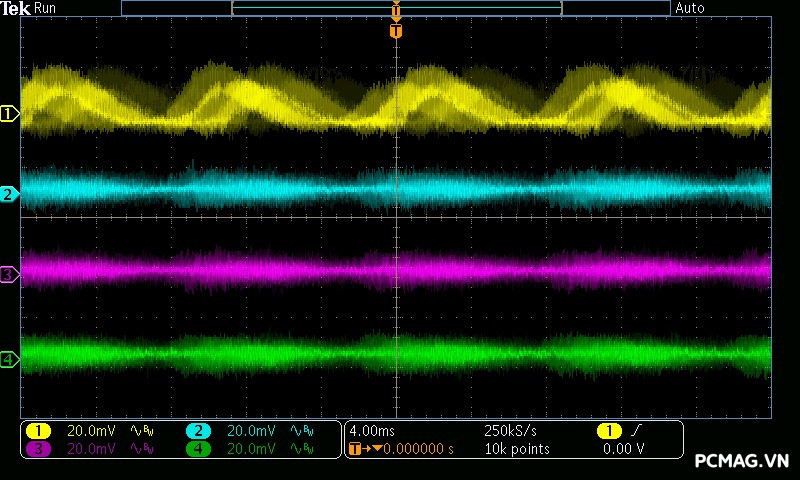Image resolution: width=800 pixels, height=480 pixels.
Task: Click the orange trigger position T marker
Action: coord(396,31)
